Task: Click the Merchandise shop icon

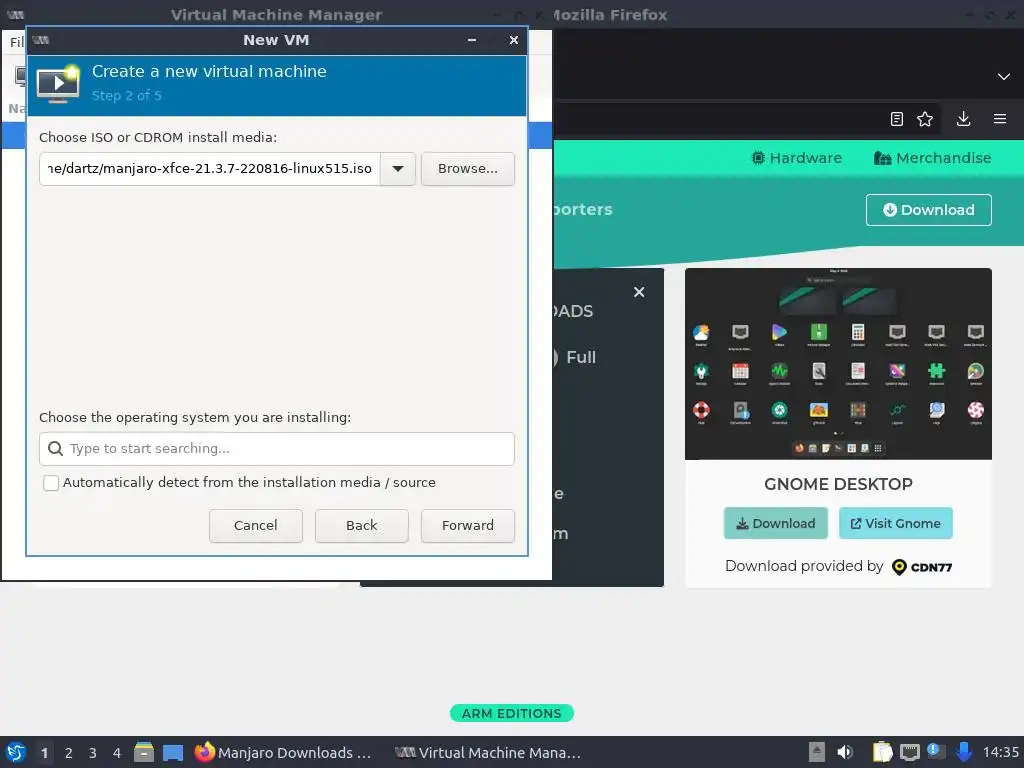Action: 882,158
